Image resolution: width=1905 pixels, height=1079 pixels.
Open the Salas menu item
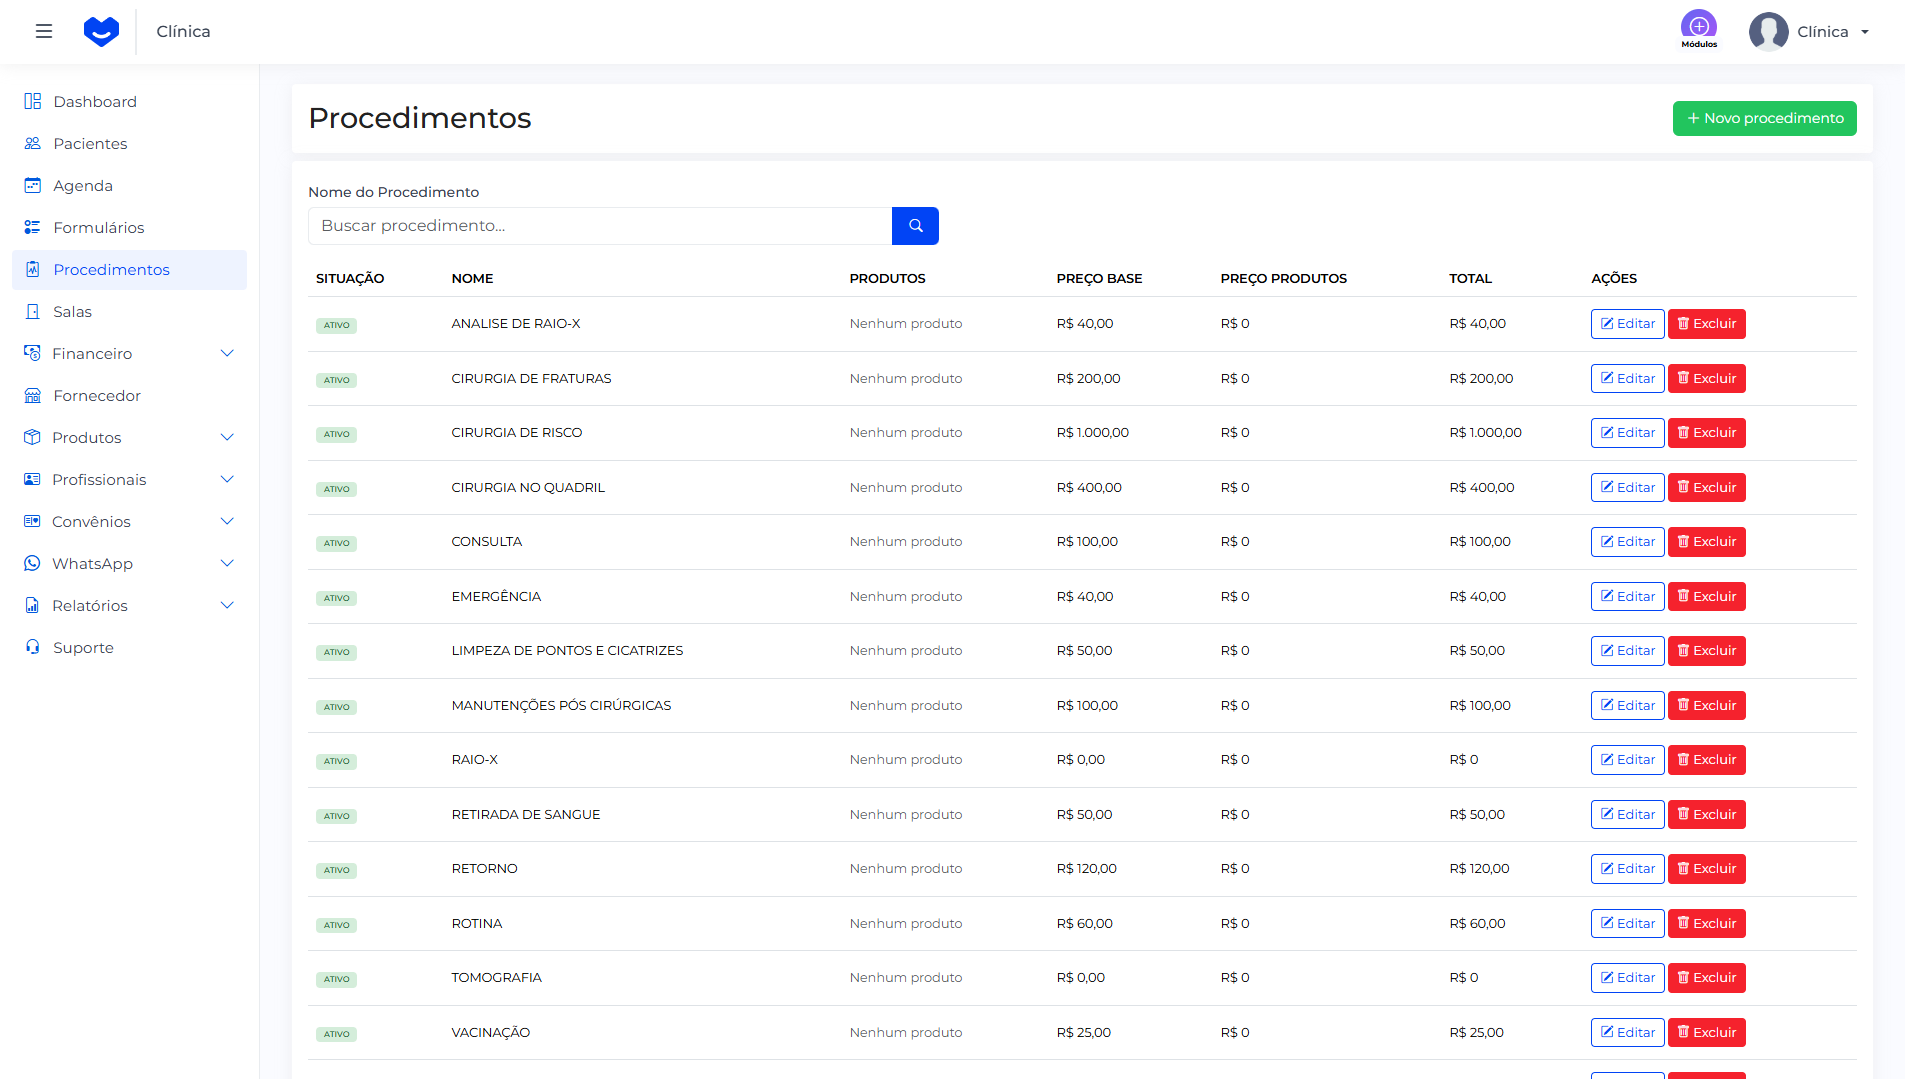coord(72,312)
